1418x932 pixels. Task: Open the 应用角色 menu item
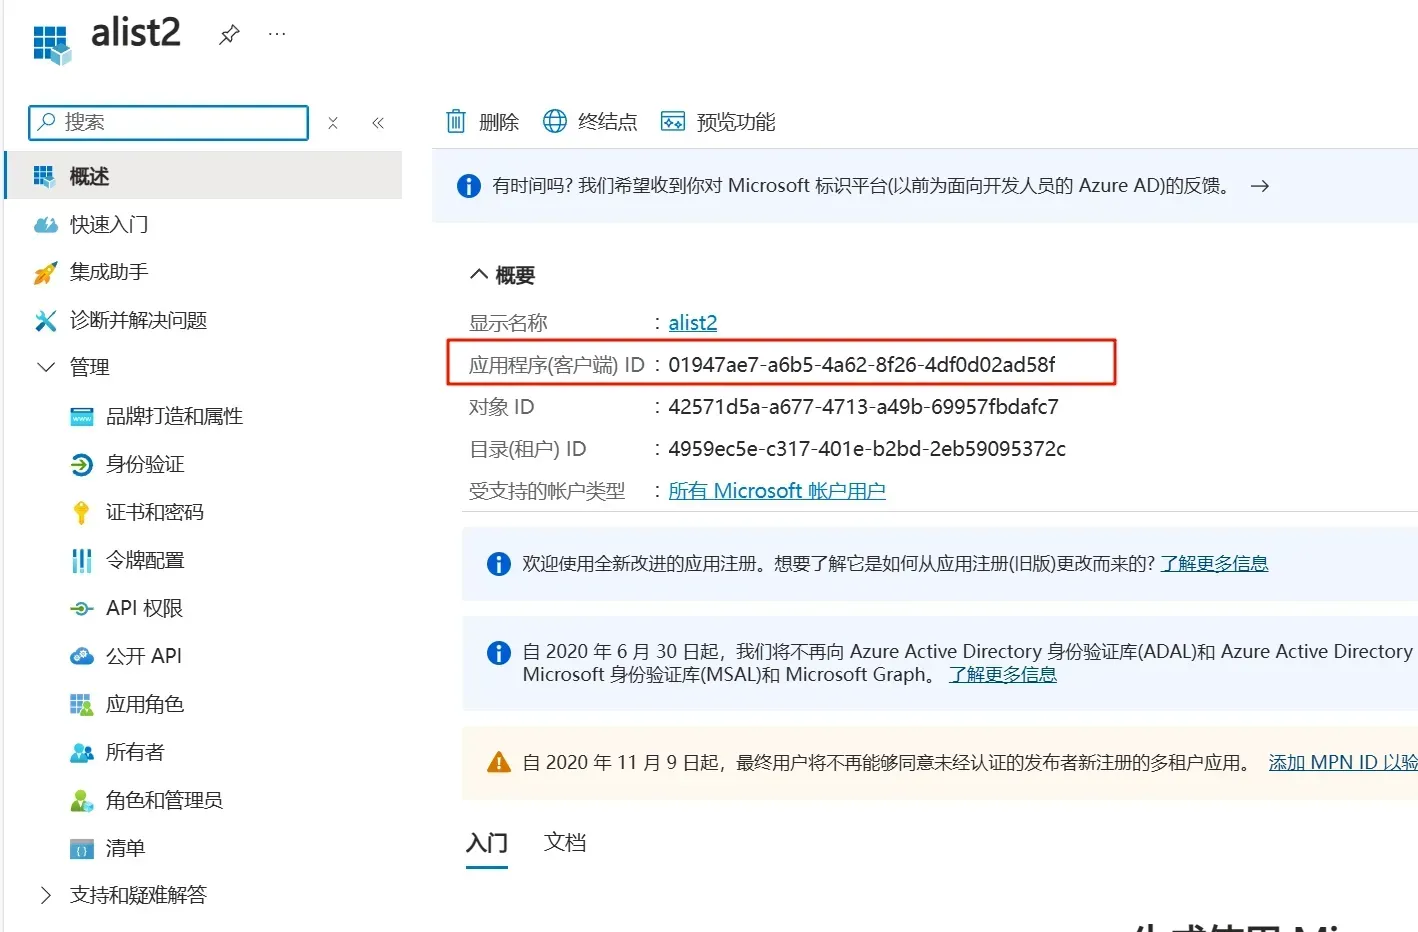coord(145,704)
